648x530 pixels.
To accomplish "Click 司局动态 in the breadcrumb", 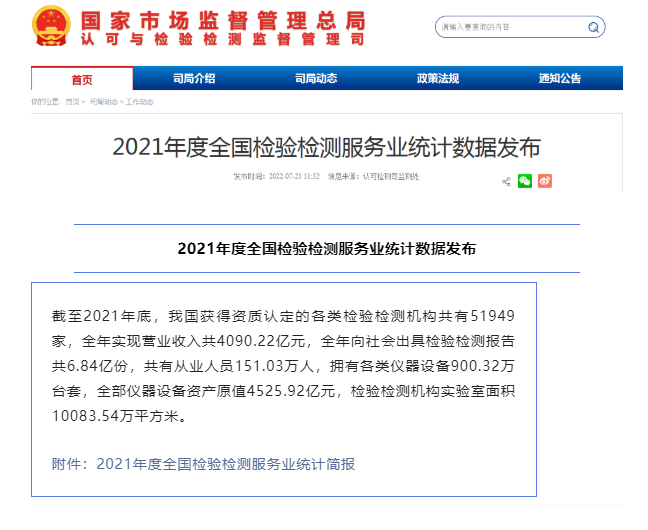I will 103,102.
